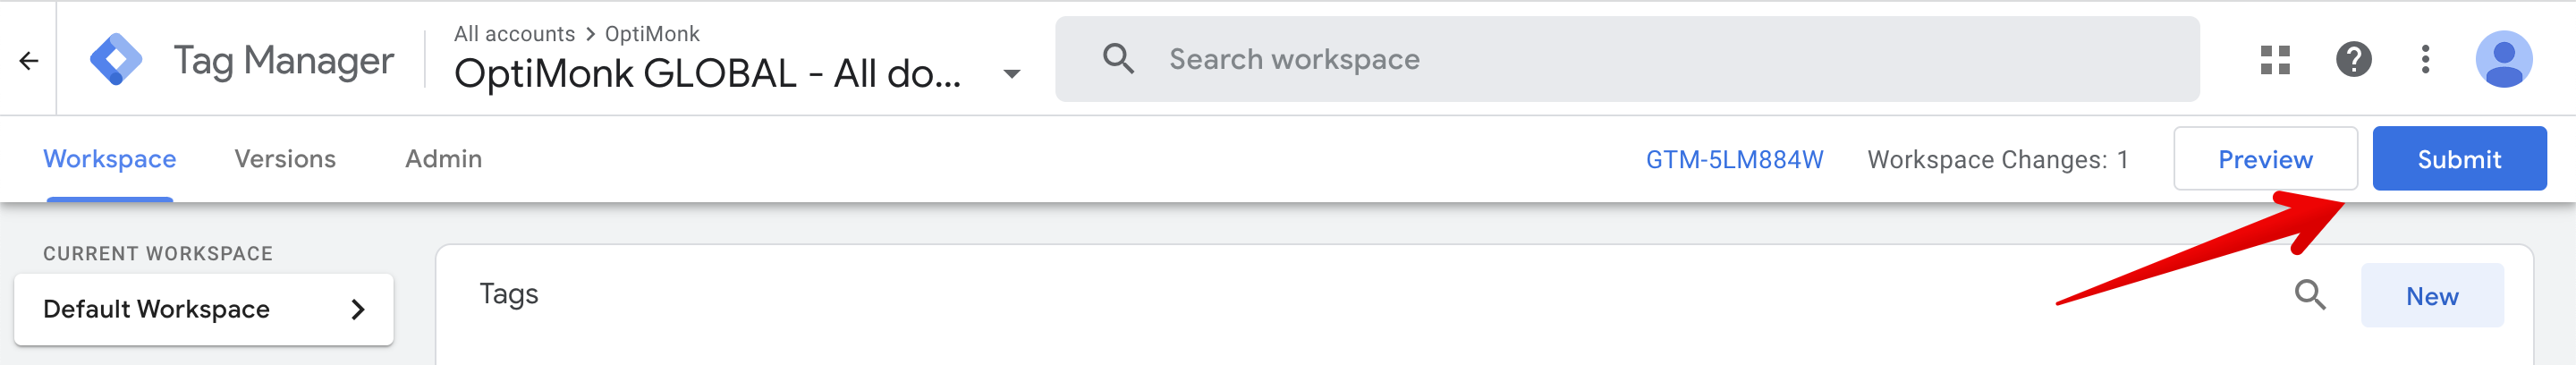Screen dimensions: 2576x365
Task: Click the blue Submit button
Action: 2459,159
